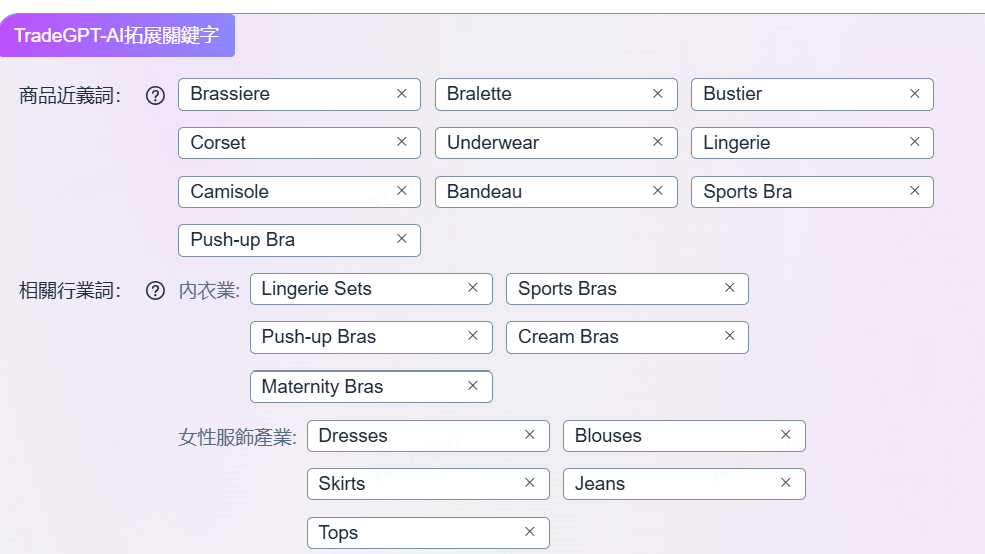This screenshot has width=985, height=554.
Task: Remove the Bustier keyword tag
Action: (x=915, y=94)
